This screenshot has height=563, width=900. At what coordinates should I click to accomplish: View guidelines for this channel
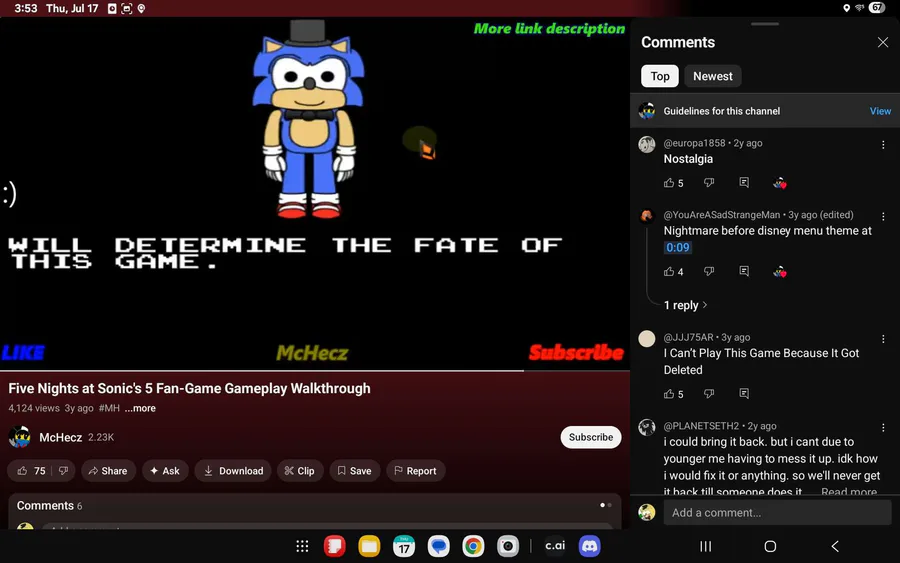point(880,111)
